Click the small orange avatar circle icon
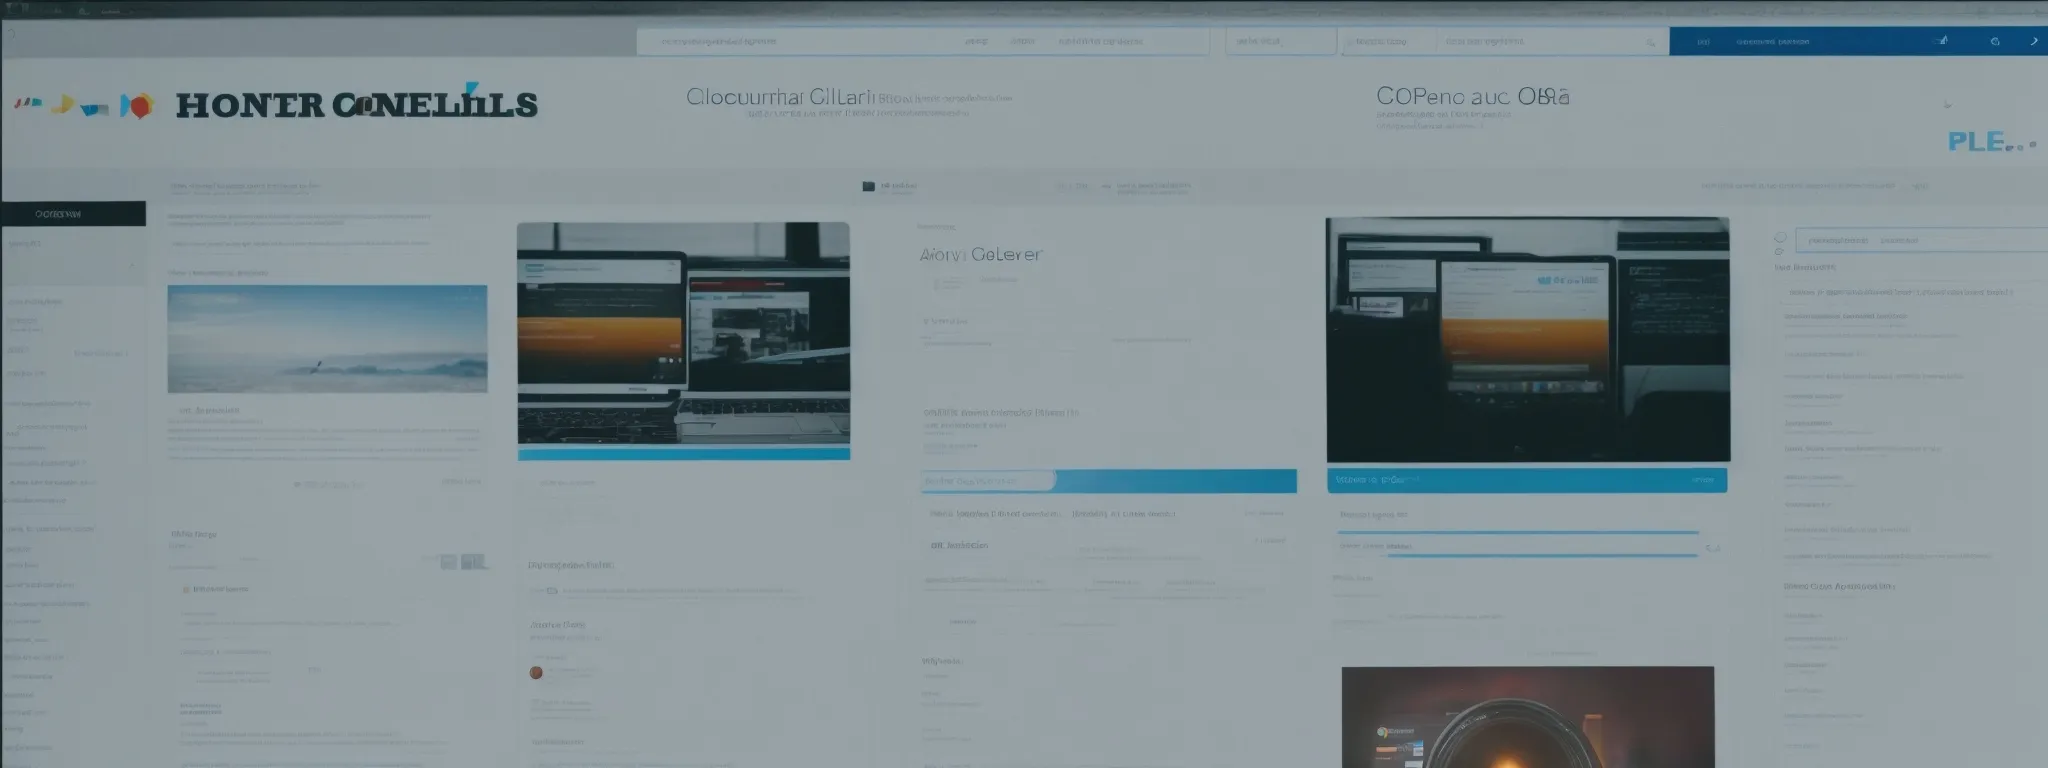The width and height of the screenshot is (2048, 768). pos(536,672)
